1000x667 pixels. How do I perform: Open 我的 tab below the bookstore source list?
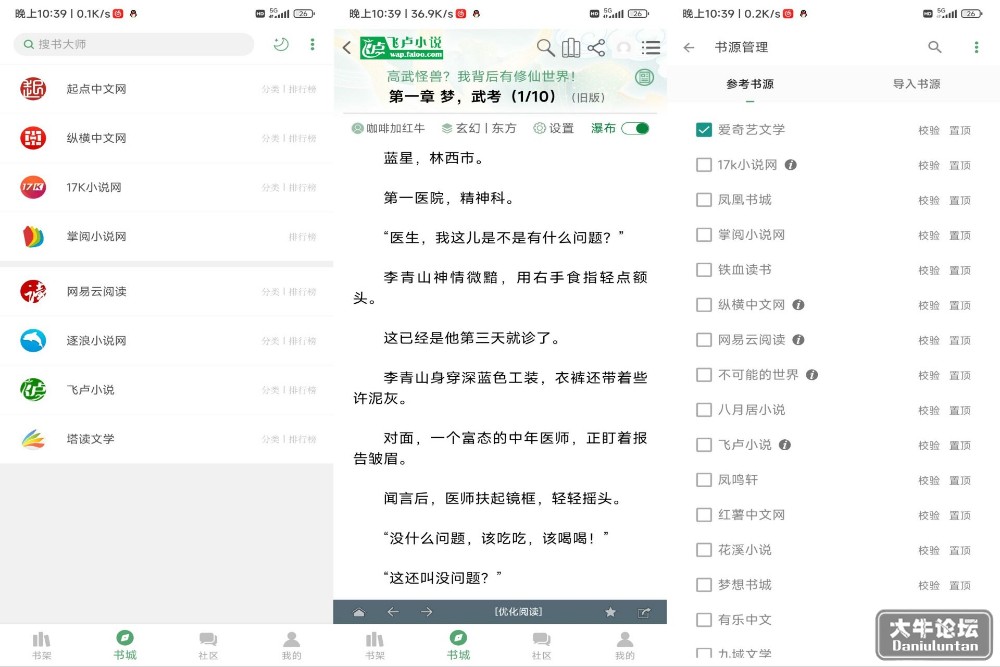[291, 645]
